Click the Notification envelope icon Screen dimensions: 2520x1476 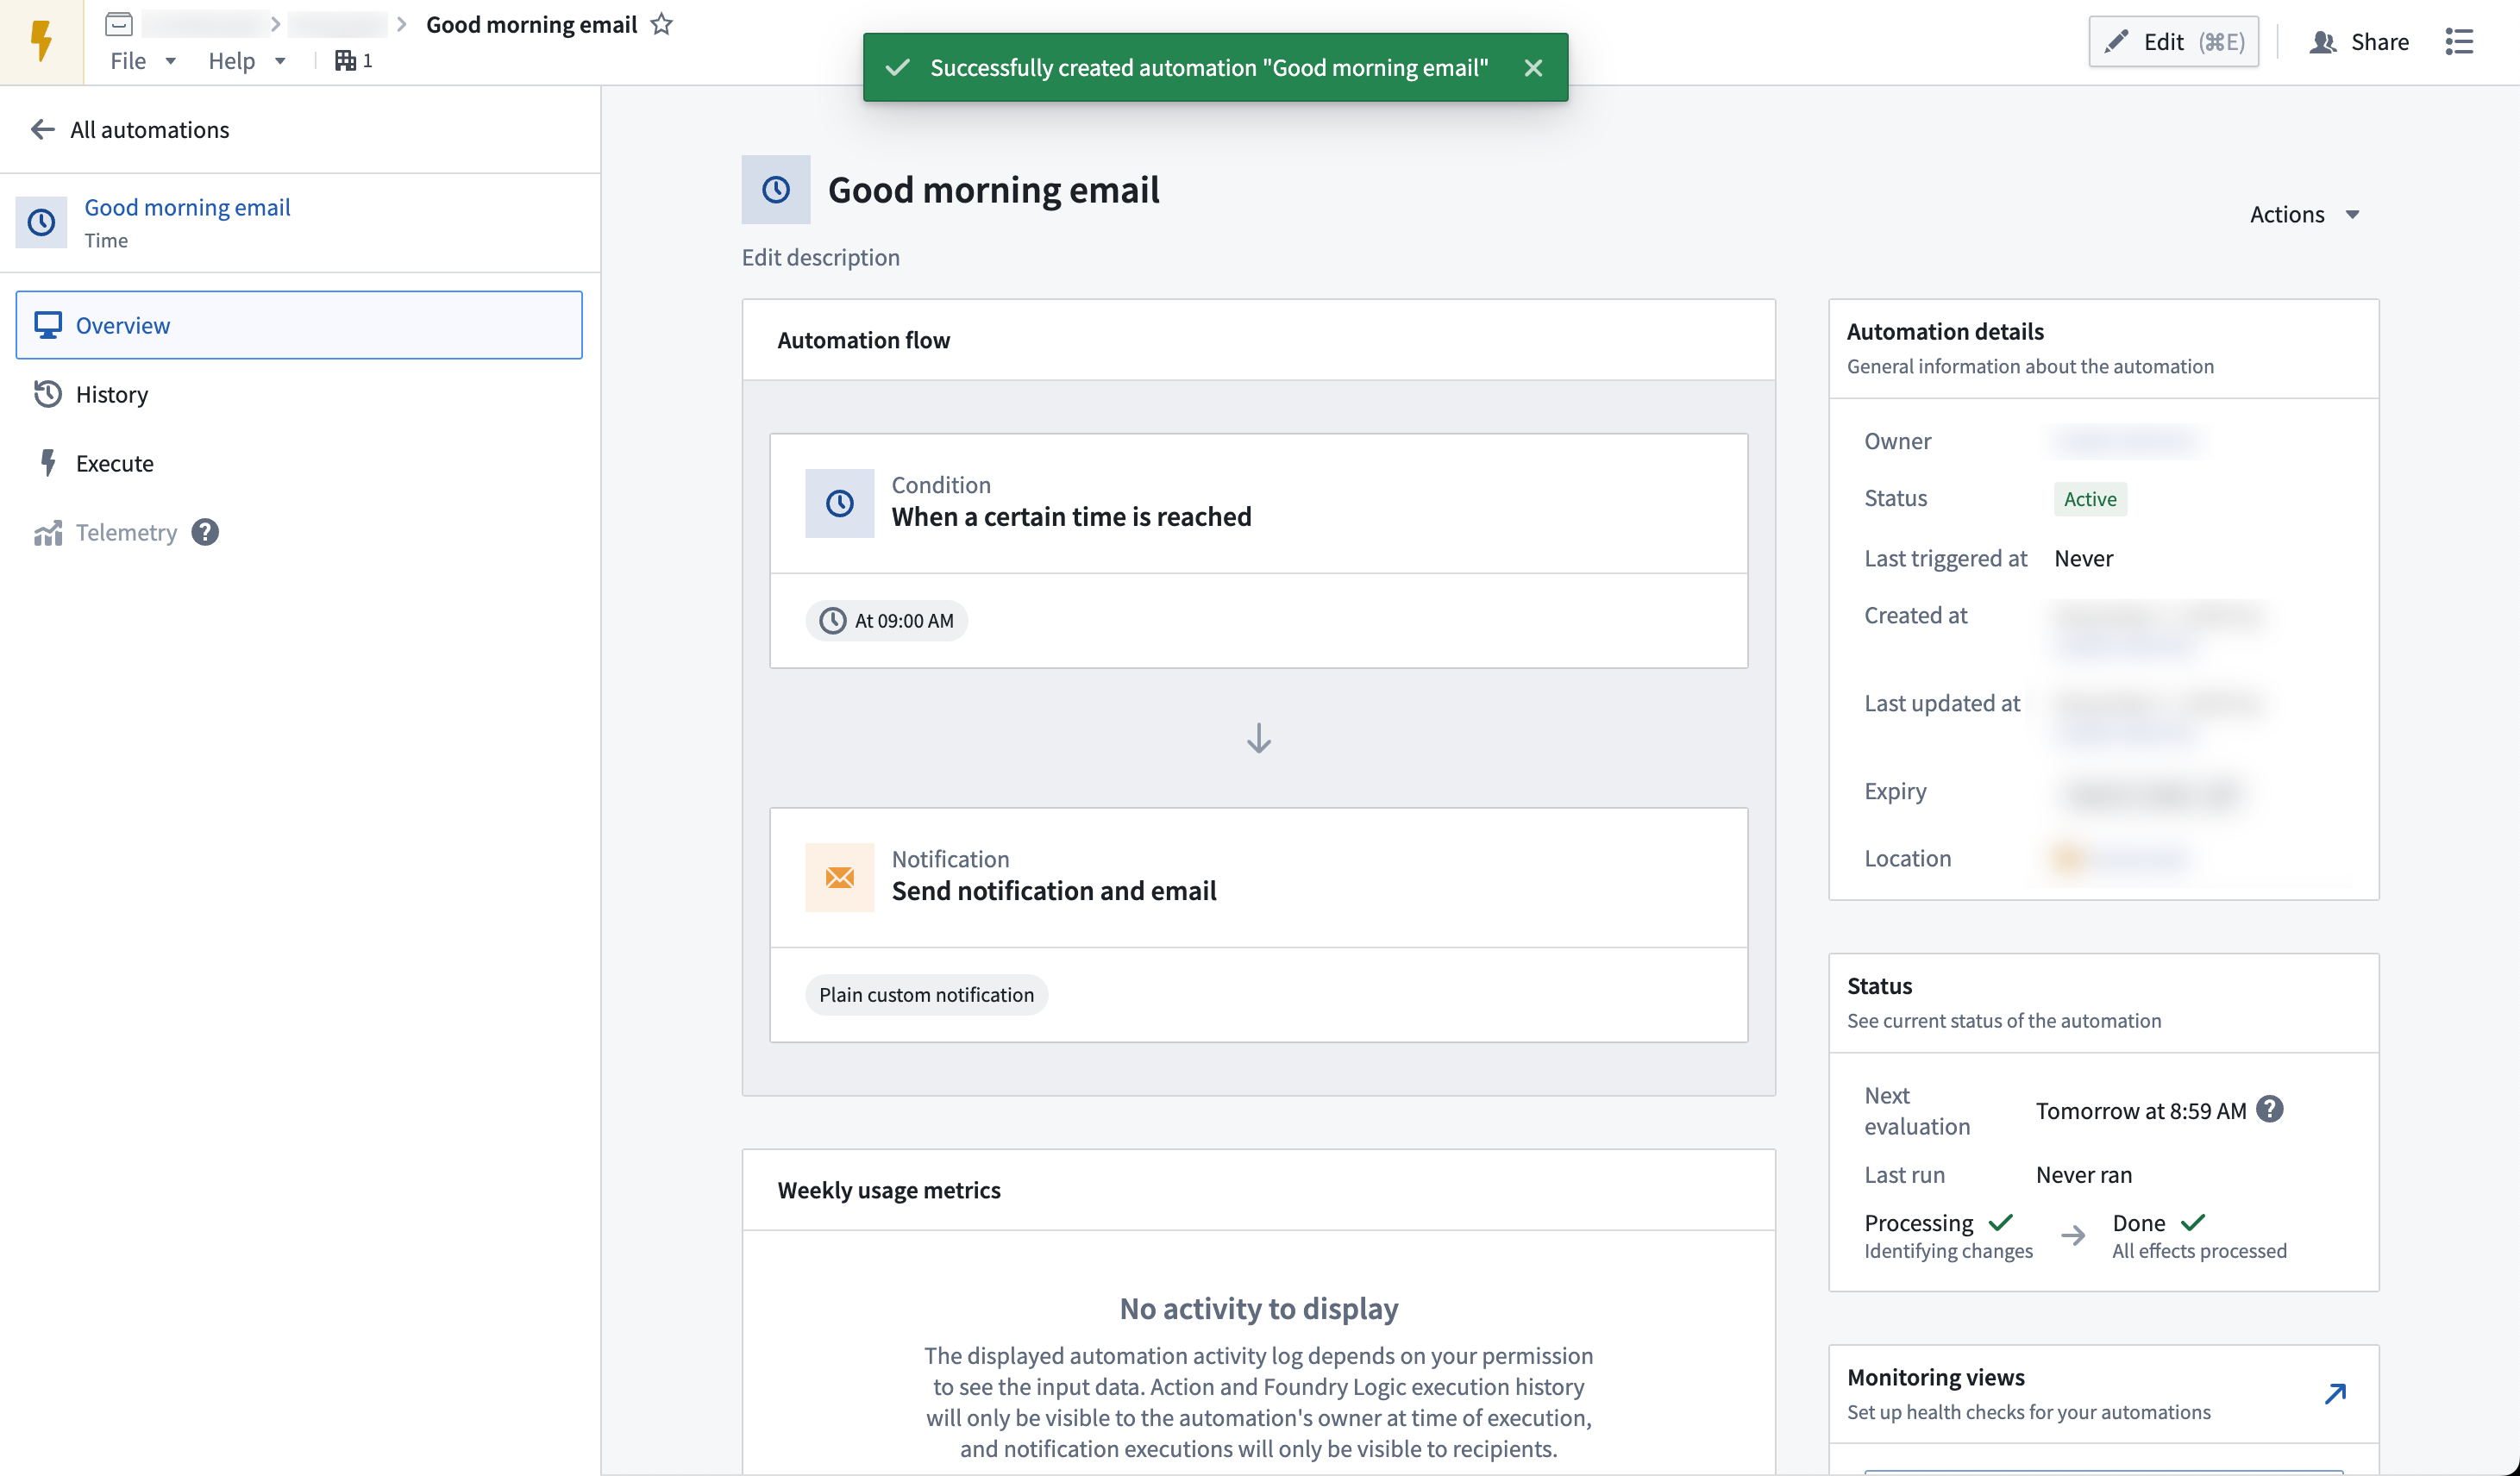tap(840, 877)
